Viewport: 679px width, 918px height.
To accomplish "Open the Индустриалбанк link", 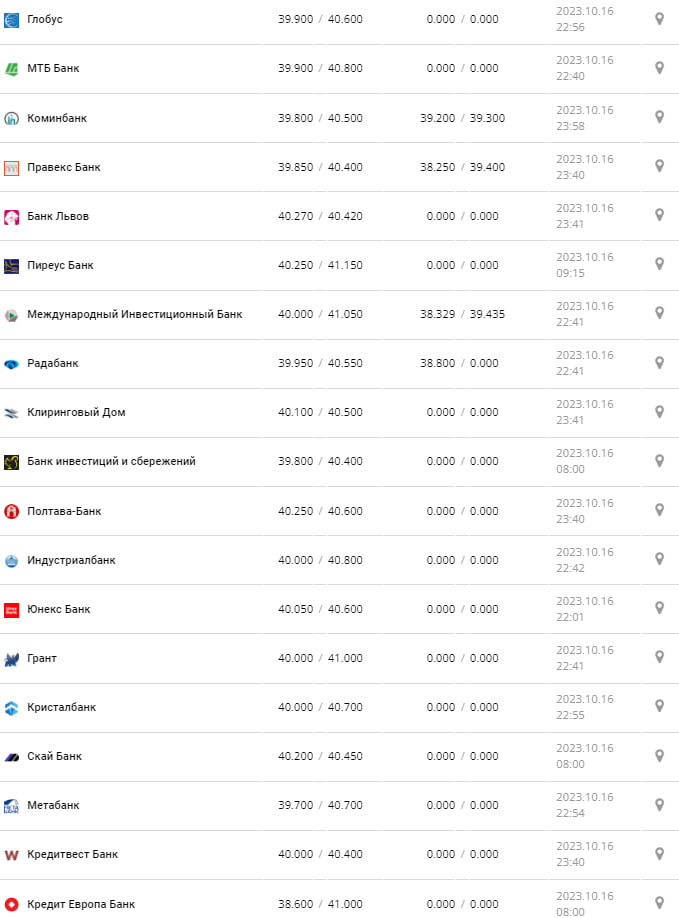I will click(x=71, y=560).
